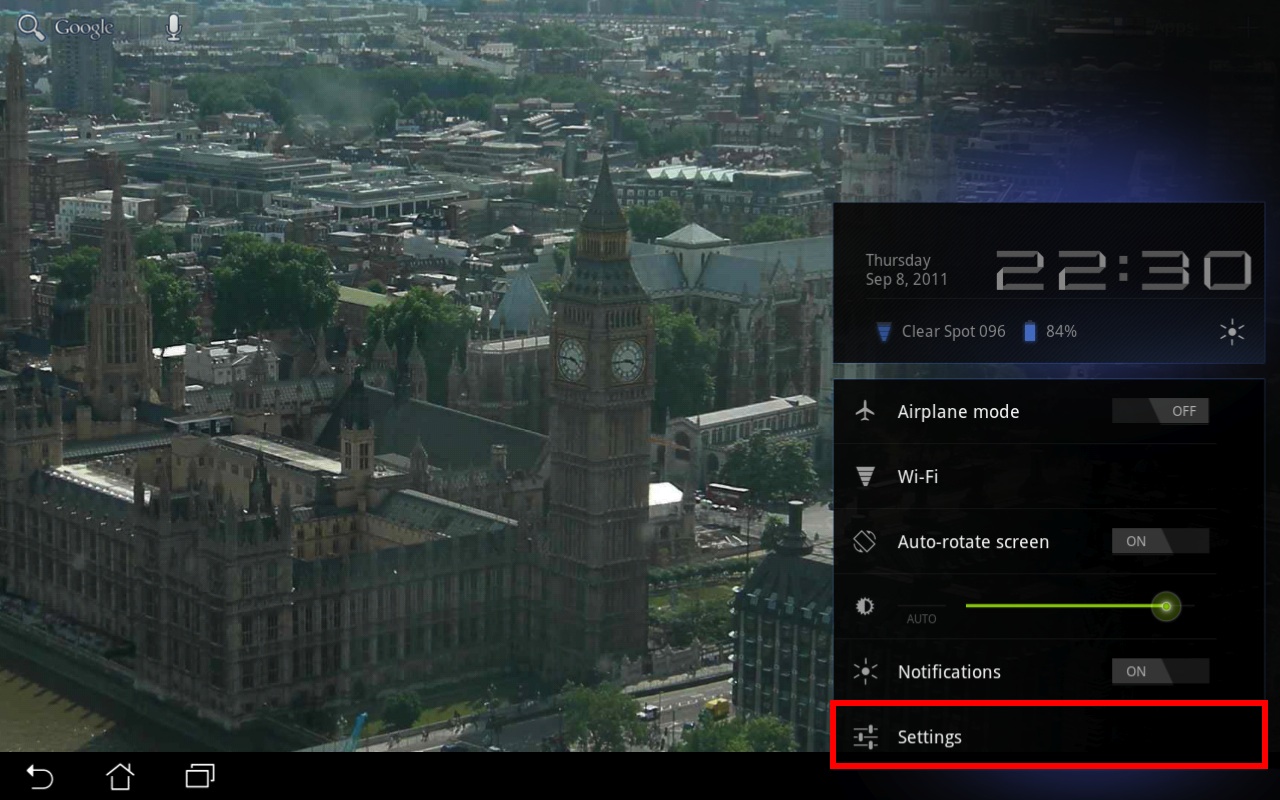Tap the Clear Spot 096 Wi-Fi signal icon
Viewport: 1280px width, 800px height.
[x=883, y=332]
